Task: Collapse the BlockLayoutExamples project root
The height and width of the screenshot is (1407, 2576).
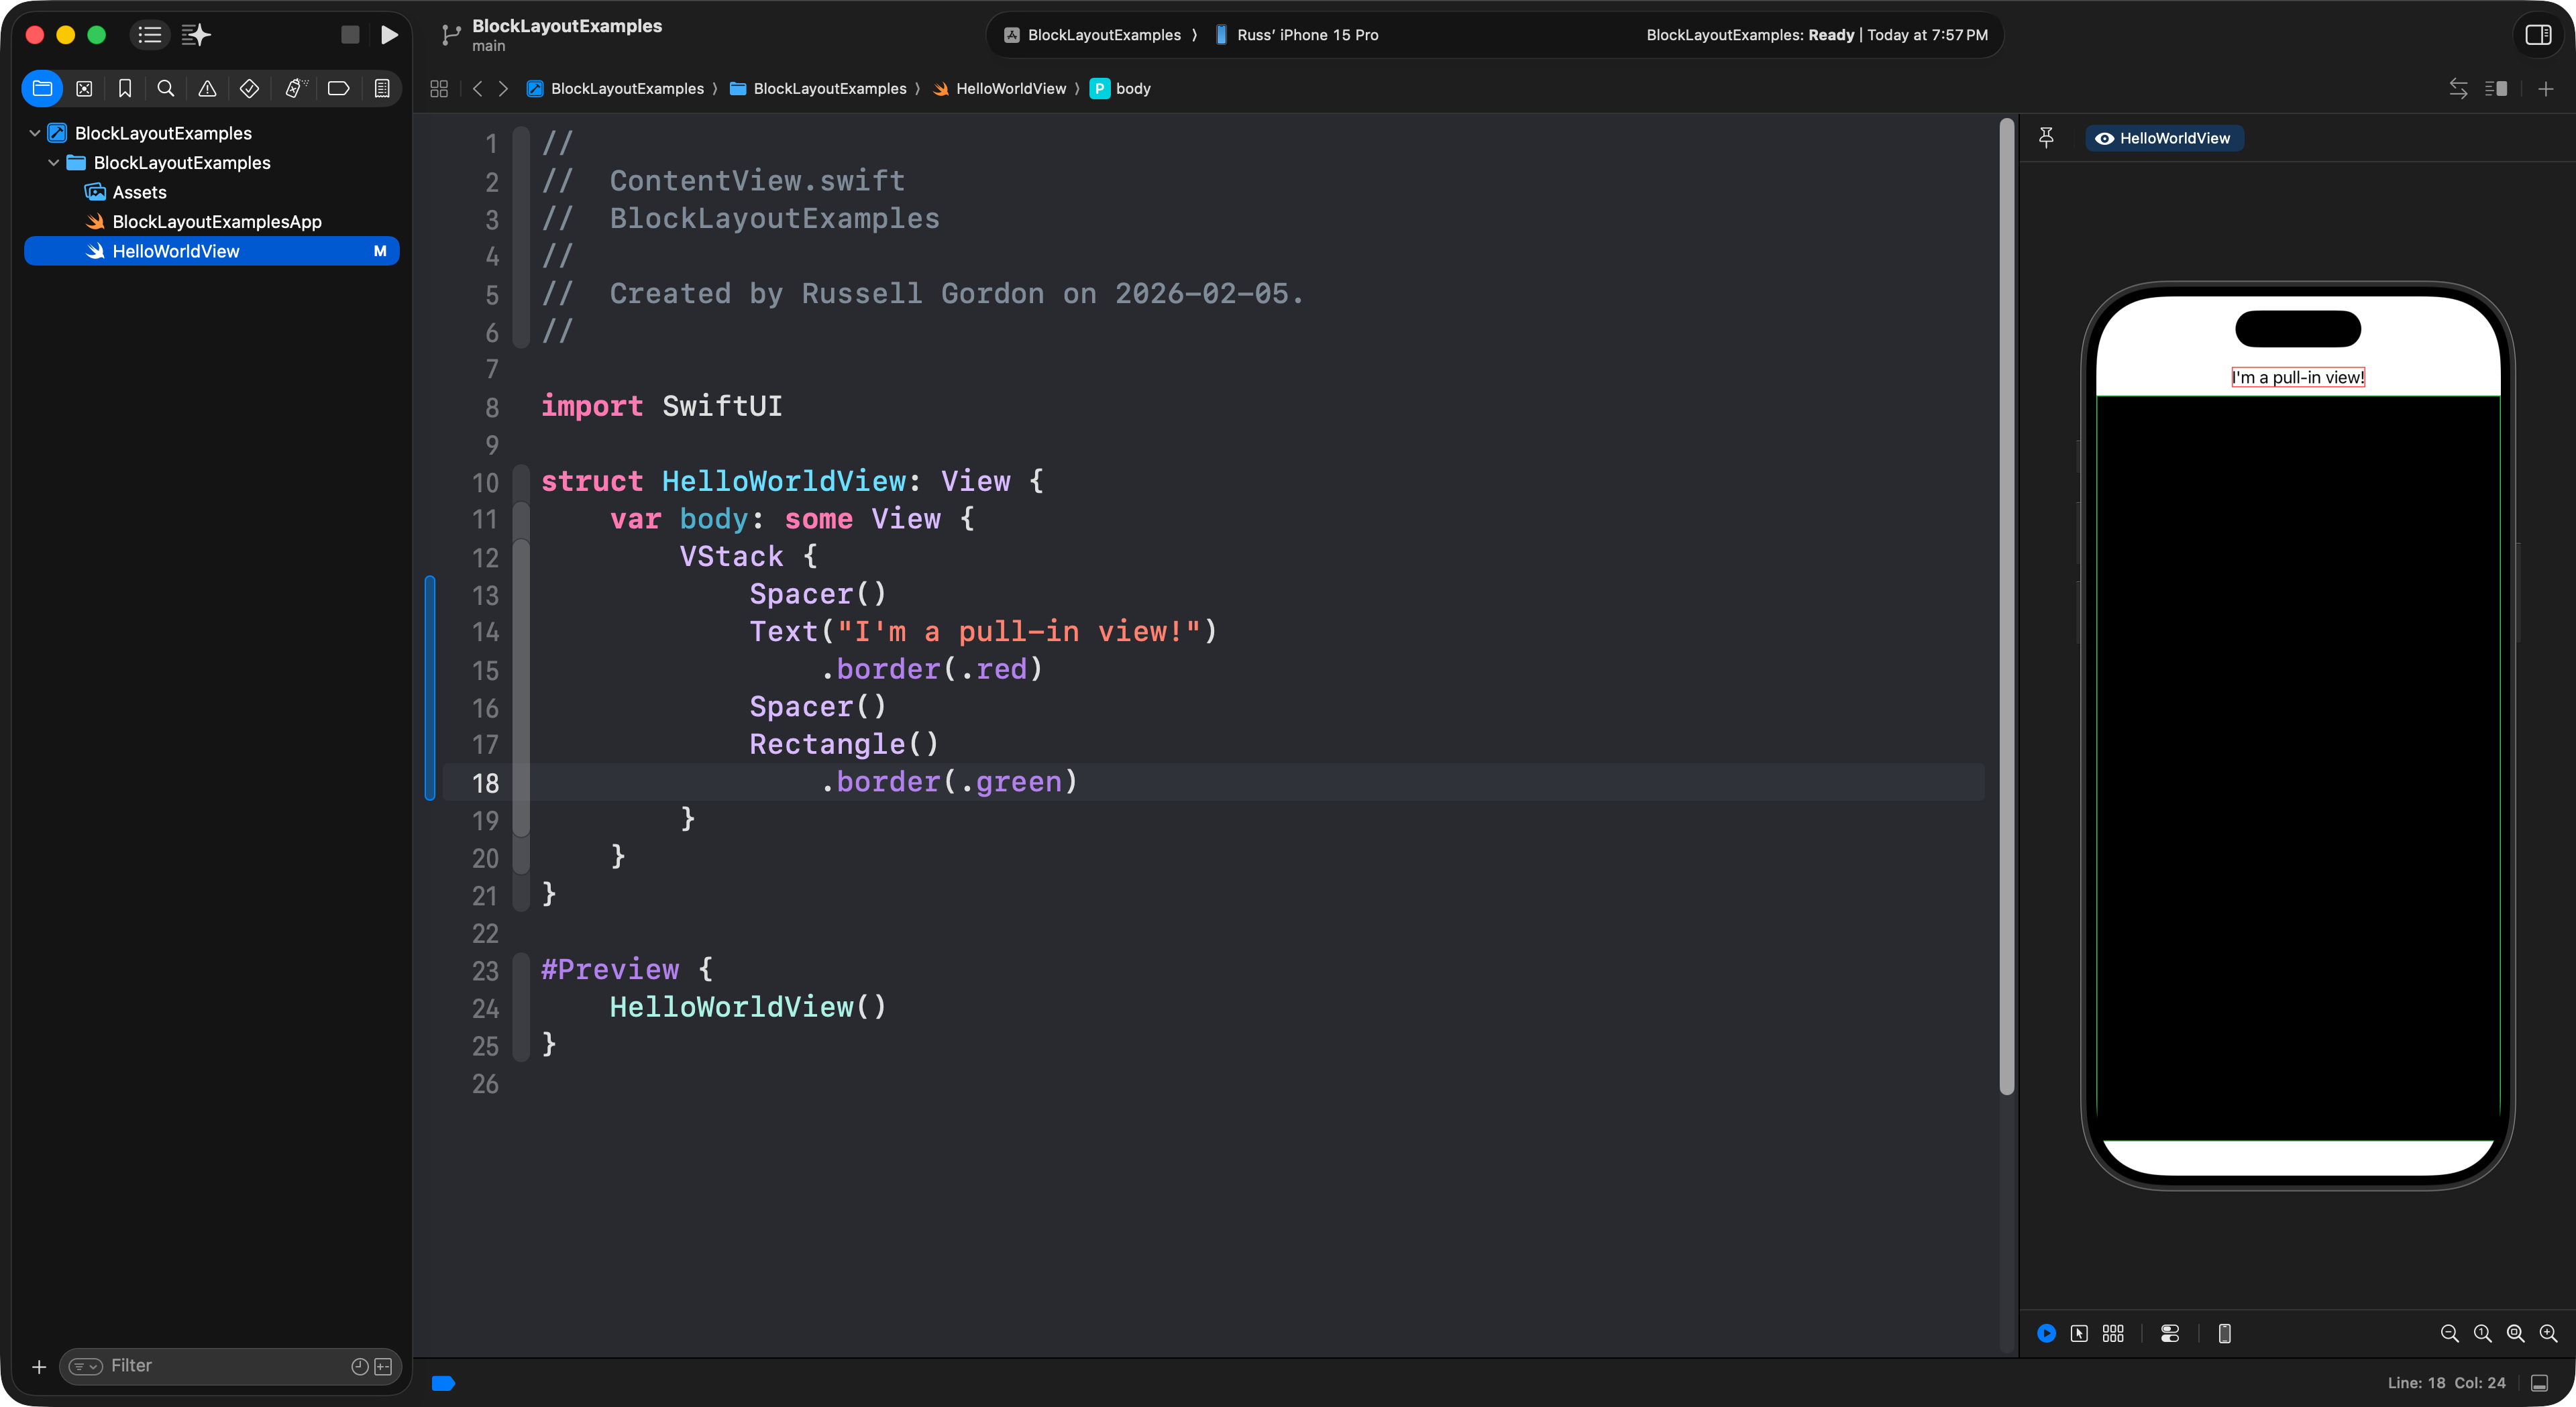Action: [x=35, y=133]
